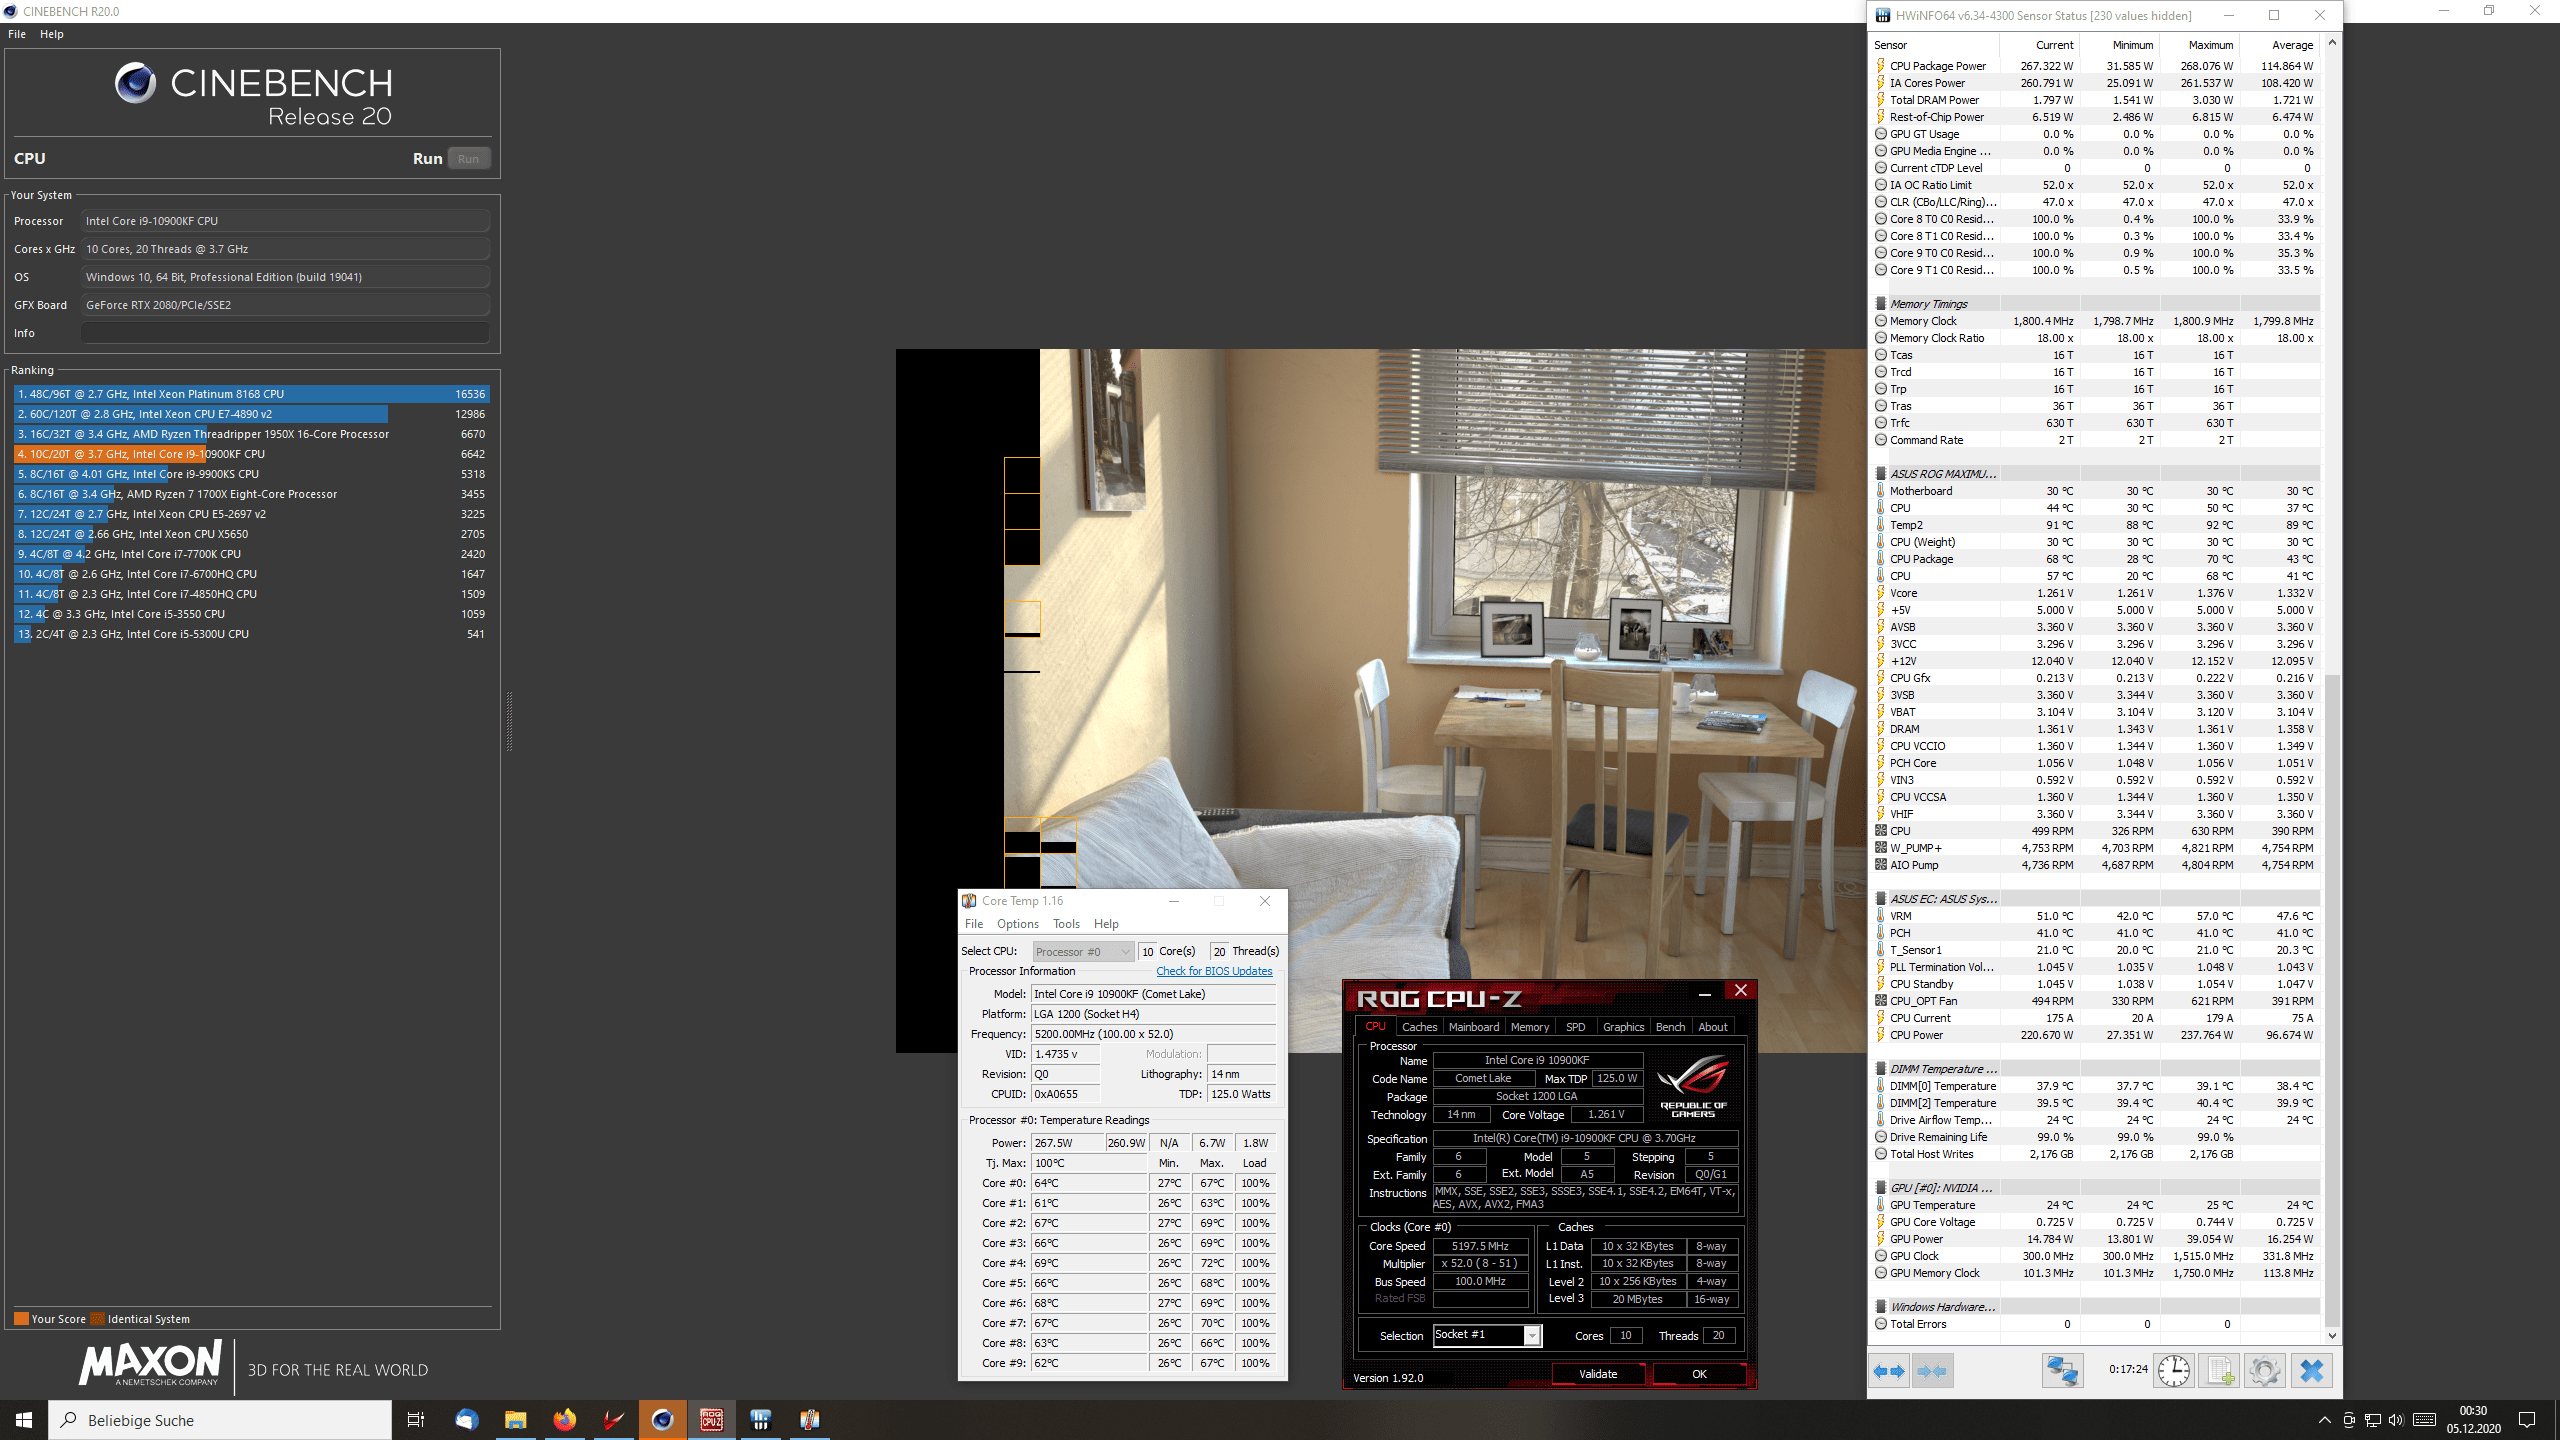Open the CPU-Z Socket #1 selection dropdown
This screenshot has height=1440, width=2560.
coord(1487,1336)
